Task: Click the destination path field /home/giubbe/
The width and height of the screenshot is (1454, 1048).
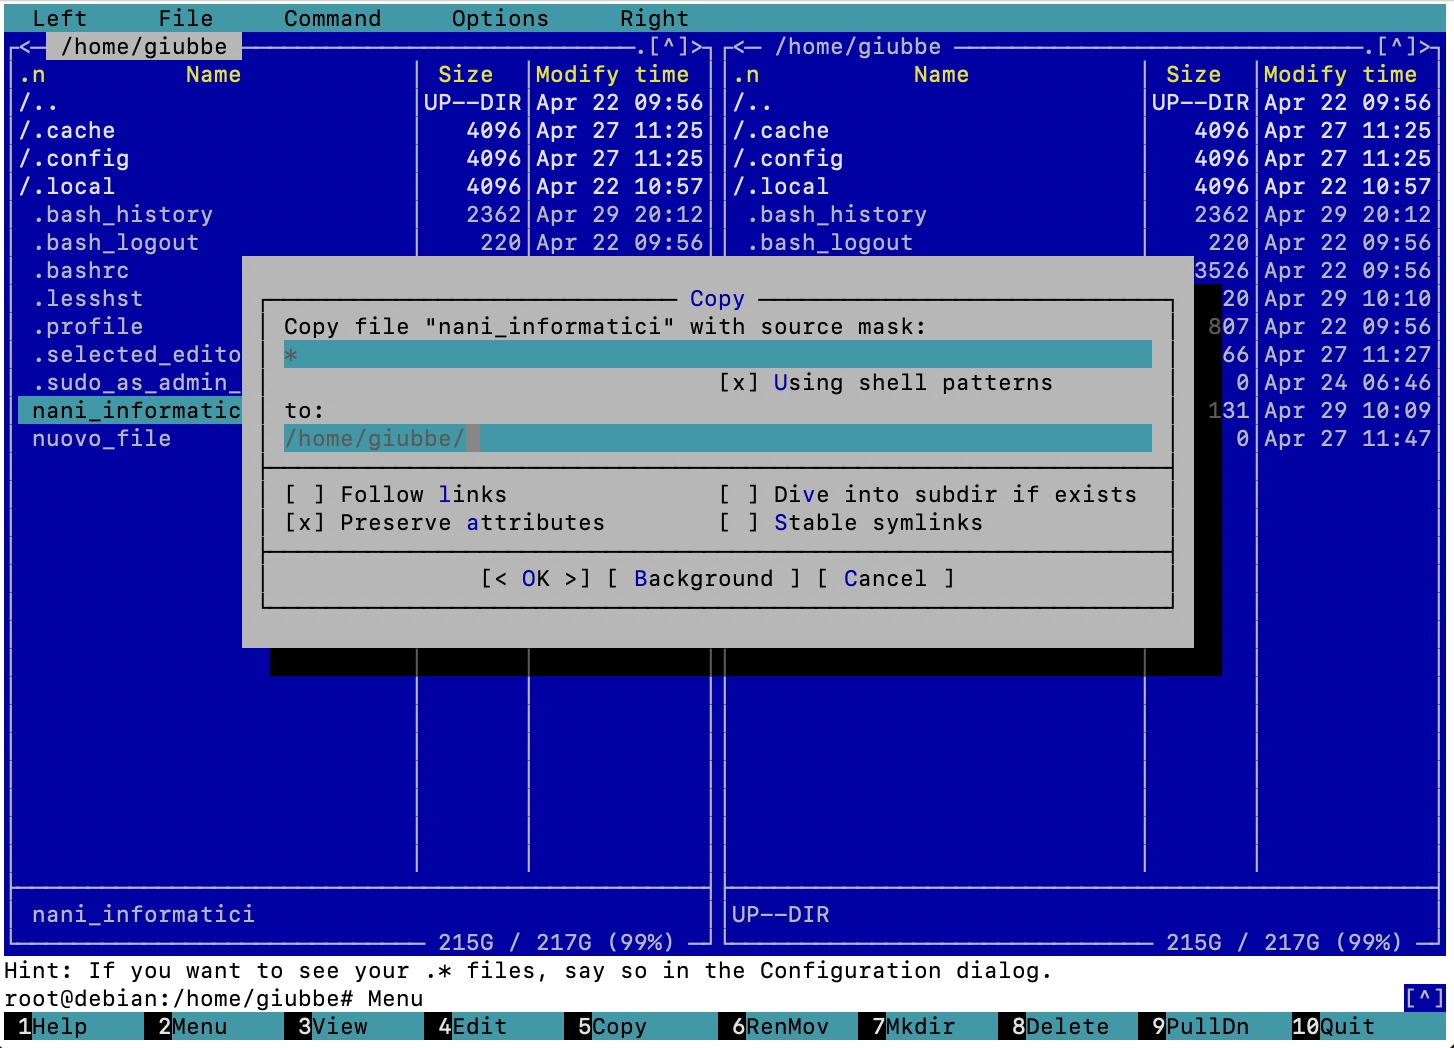Action: [716, 439]
